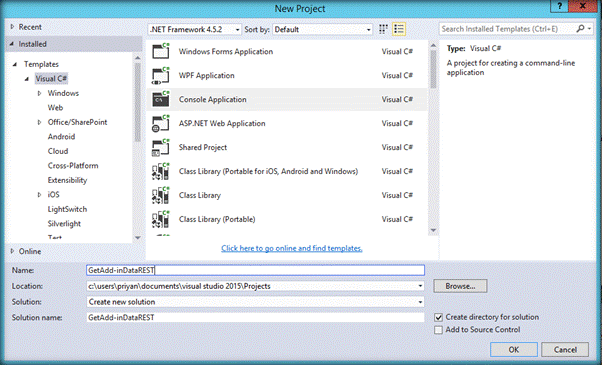This screenshot has width=602, height=365.
Task: Select the Shared Project text
Action: click(x=203, y=147)
